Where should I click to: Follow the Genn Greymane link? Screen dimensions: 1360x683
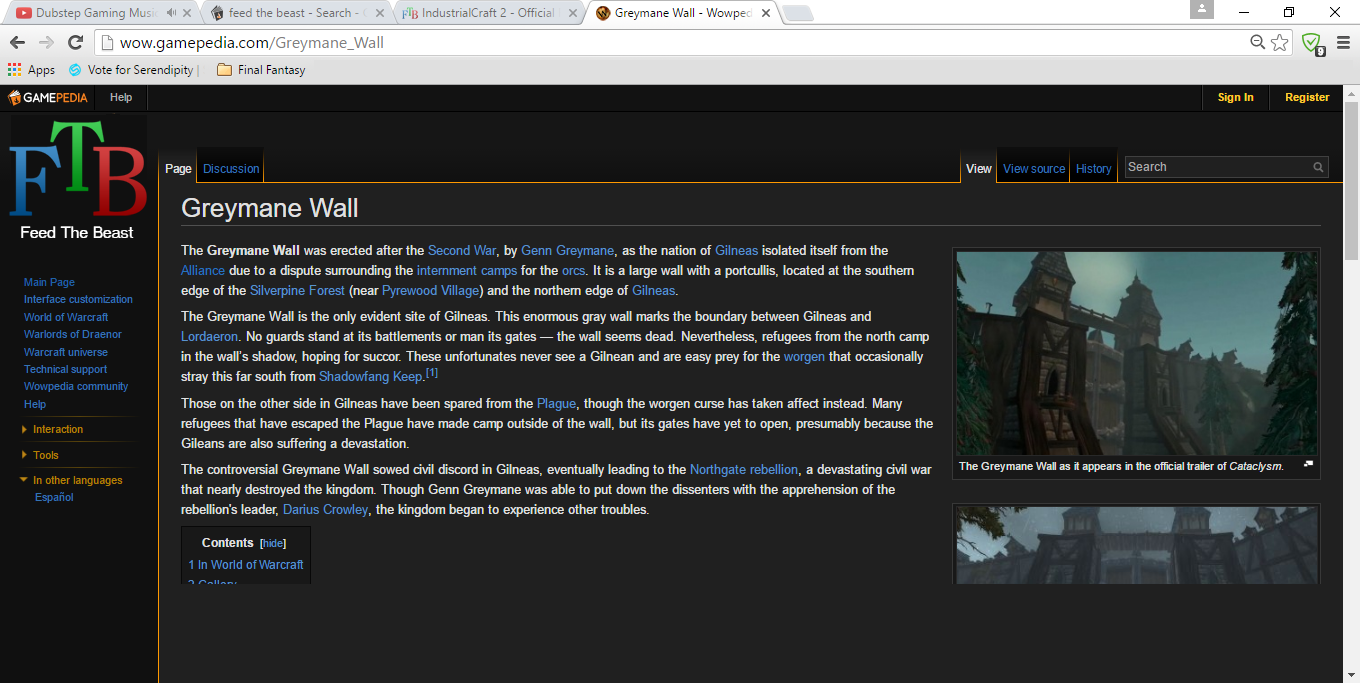(x=568, y=250)
